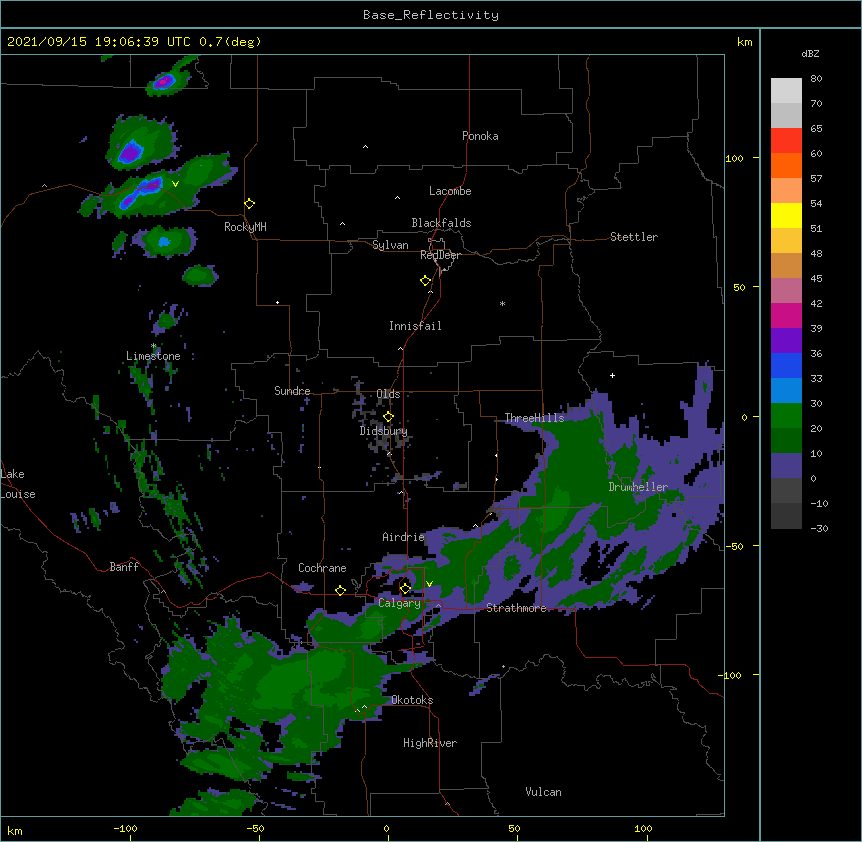Click the Vulcan town label
862x842 pixels.
pyautogui.click(x=543, y=792)
